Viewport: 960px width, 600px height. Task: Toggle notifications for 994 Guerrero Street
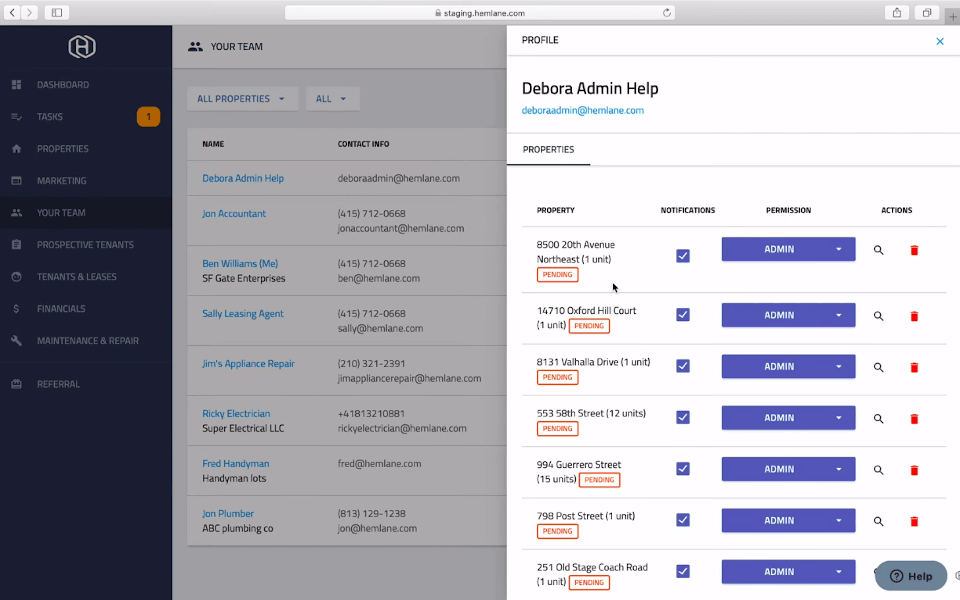coord(683,469)
